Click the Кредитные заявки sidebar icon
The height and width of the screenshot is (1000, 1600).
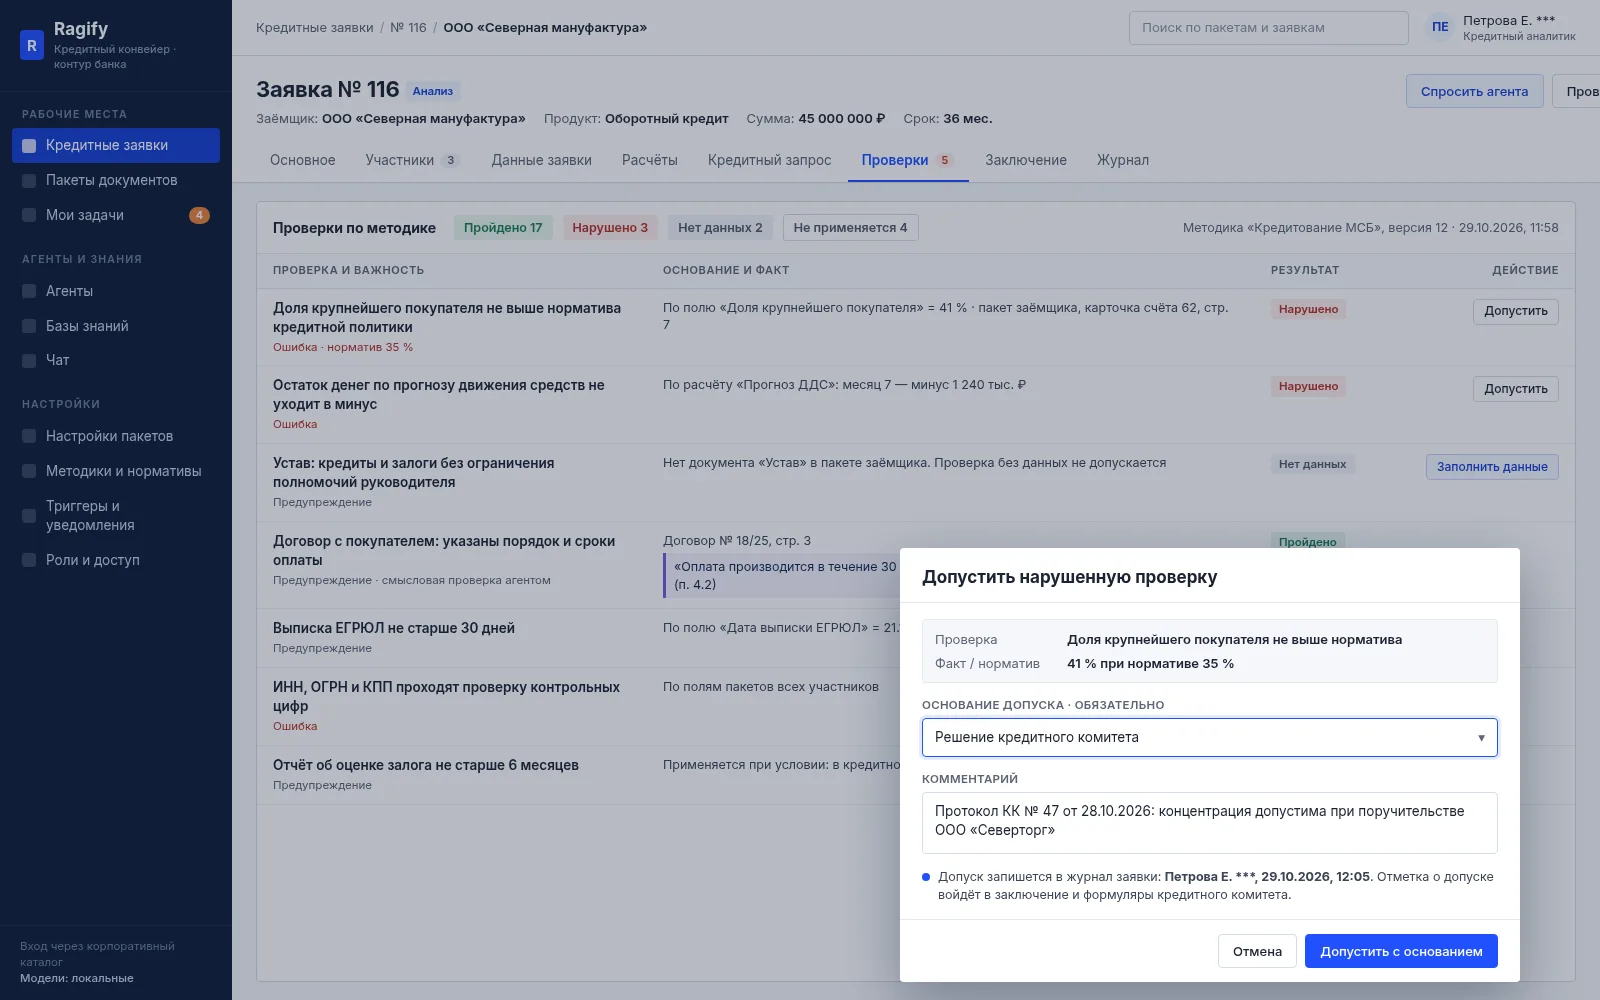(29, 146)
